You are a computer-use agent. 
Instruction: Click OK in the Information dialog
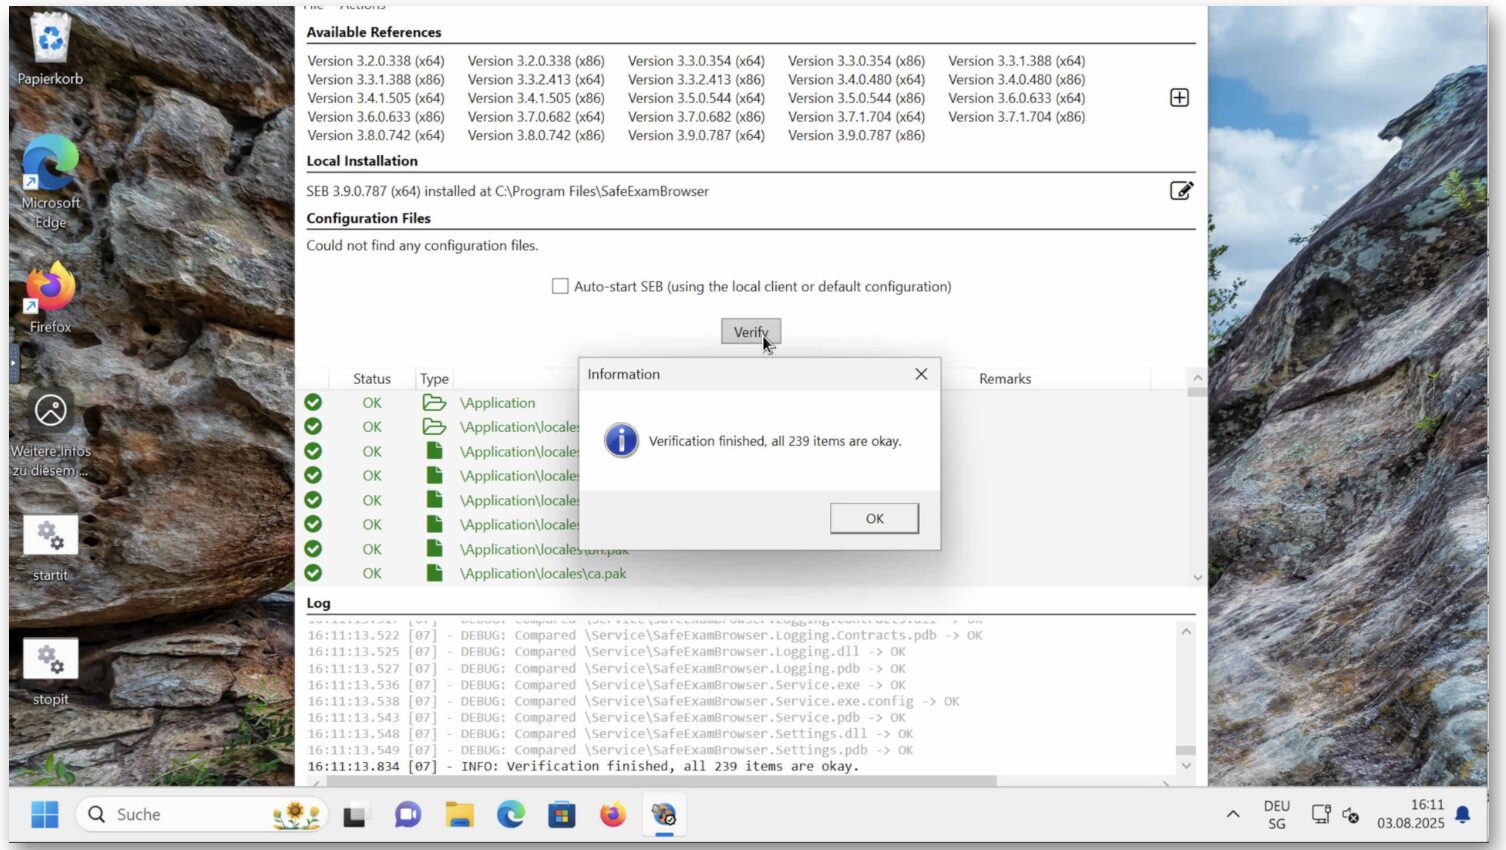click(x=874, y=518)
